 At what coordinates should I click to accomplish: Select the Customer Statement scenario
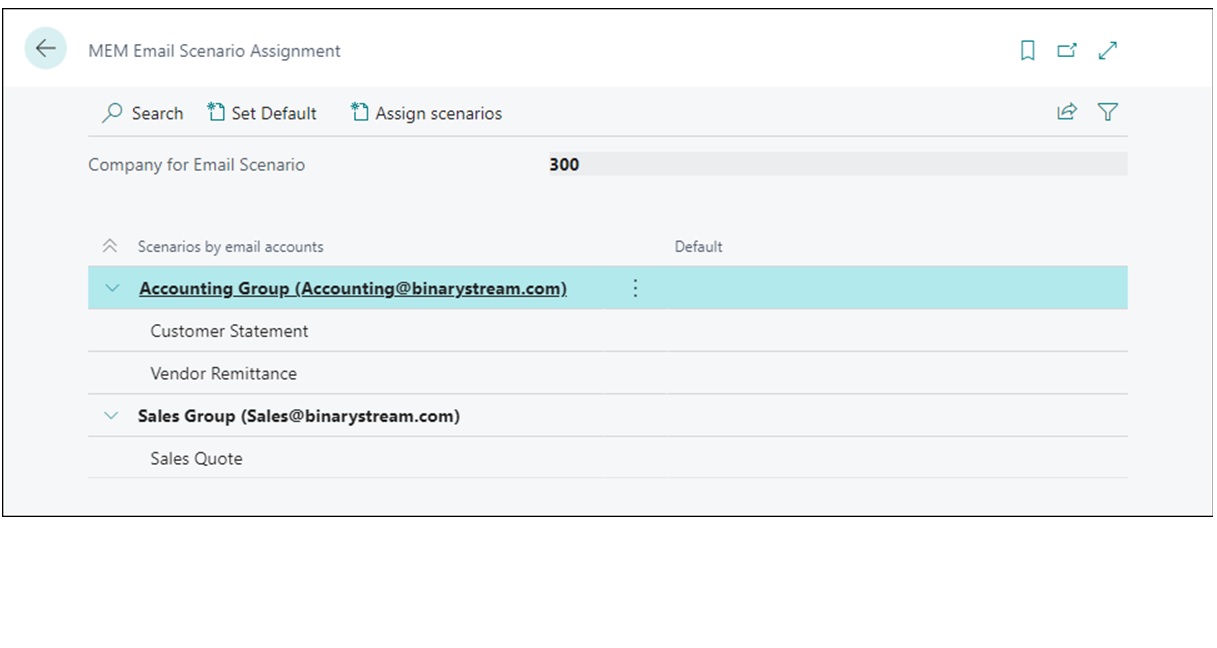(229, 331)
